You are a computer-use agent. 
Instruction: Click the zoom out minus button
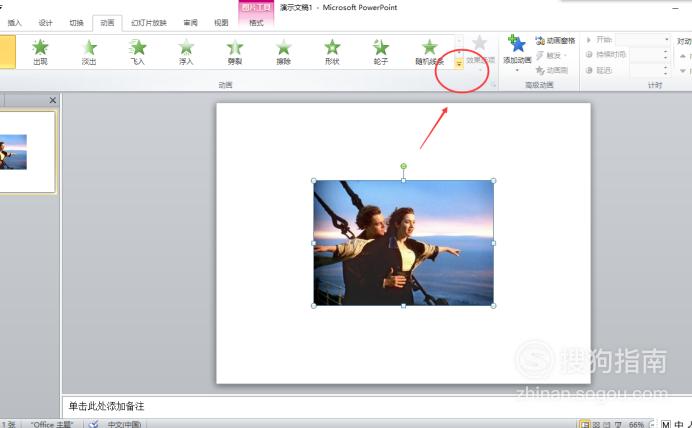(651, 424)
